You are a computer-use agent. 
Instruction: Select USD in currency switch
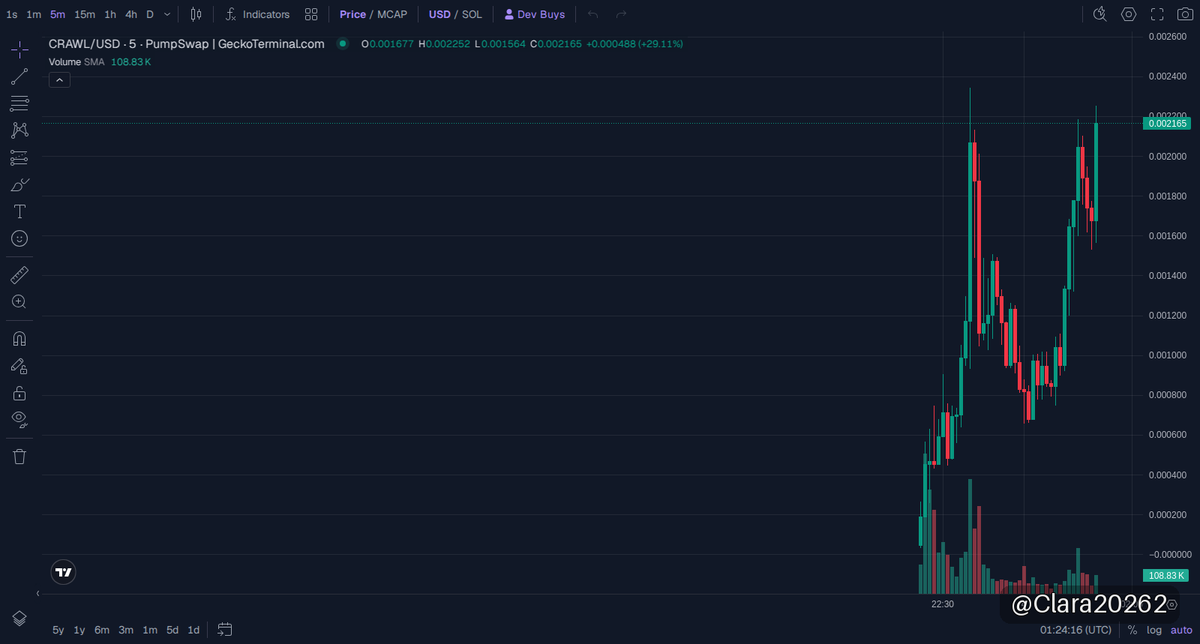440,14
